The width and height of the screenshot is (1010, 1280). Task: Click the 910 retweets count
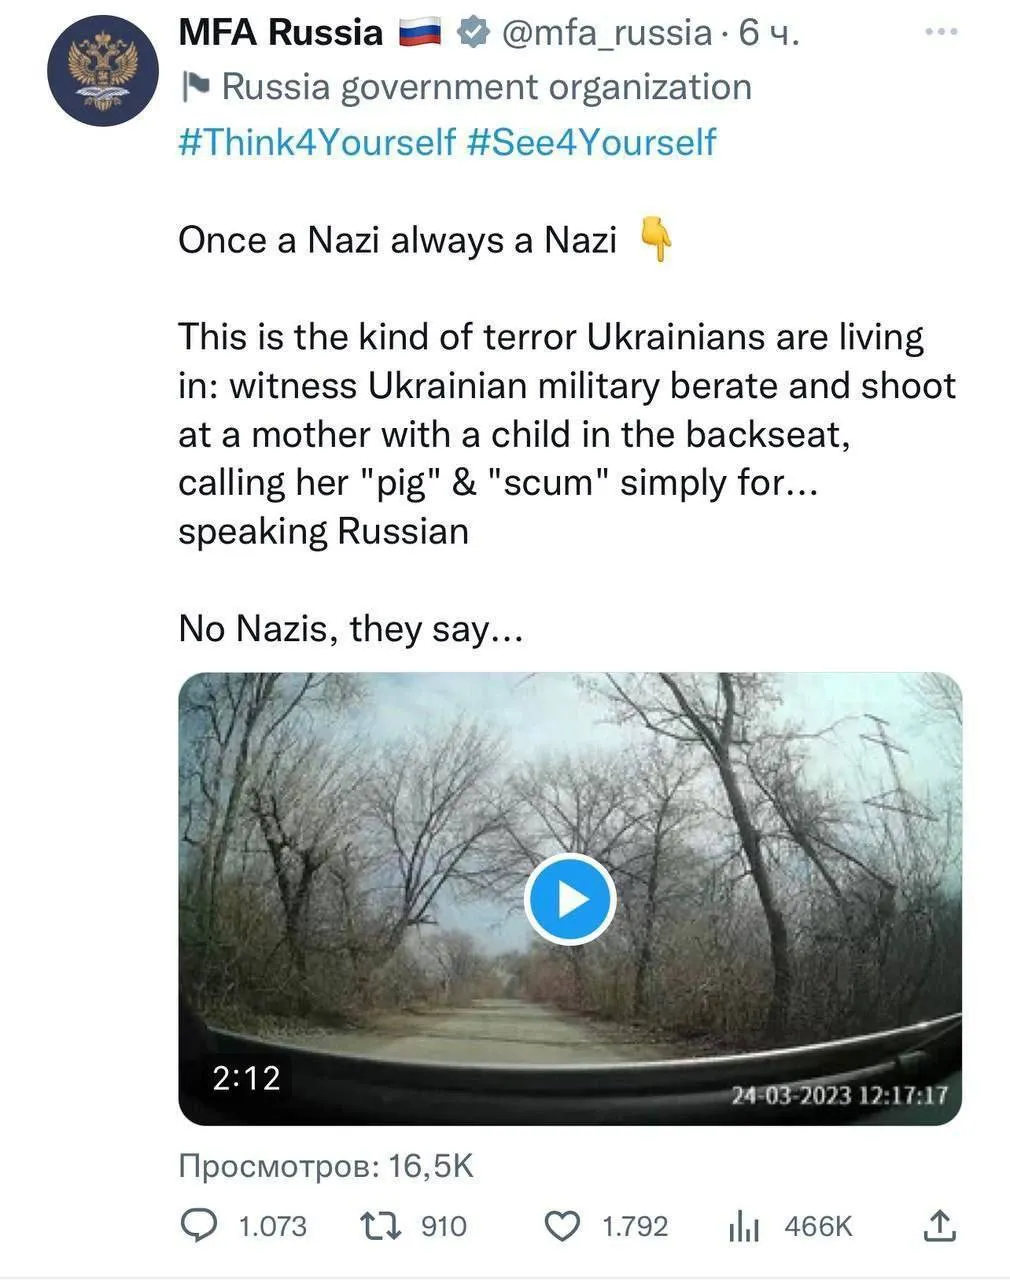point(443,1226)
